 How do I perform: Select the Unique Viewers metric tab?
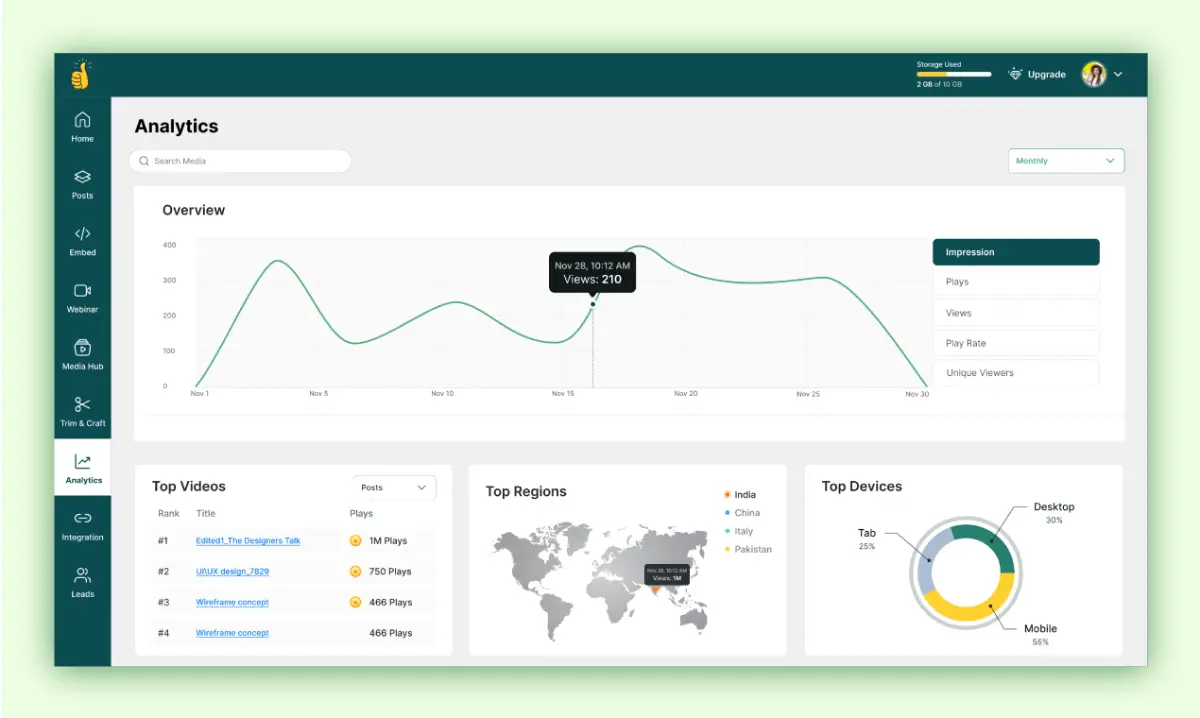(x=1016, y=373)
